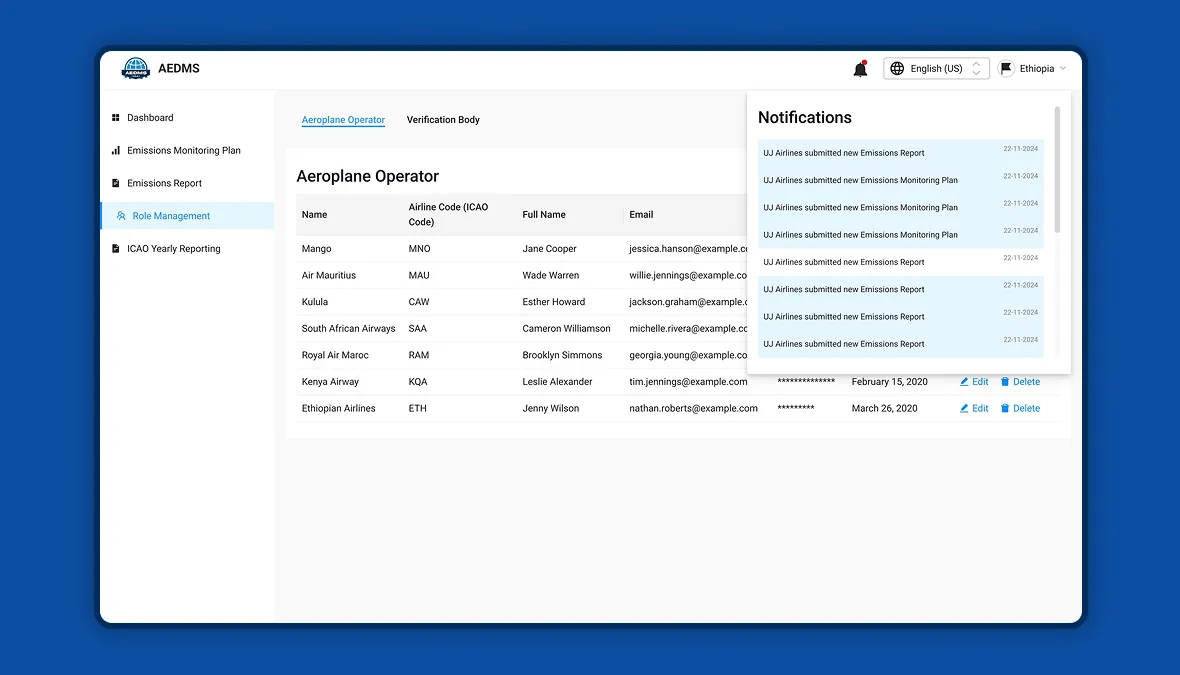The image size is (1180, 675).
Task: Click the Kulula name cell
Action: coord(315,302)
